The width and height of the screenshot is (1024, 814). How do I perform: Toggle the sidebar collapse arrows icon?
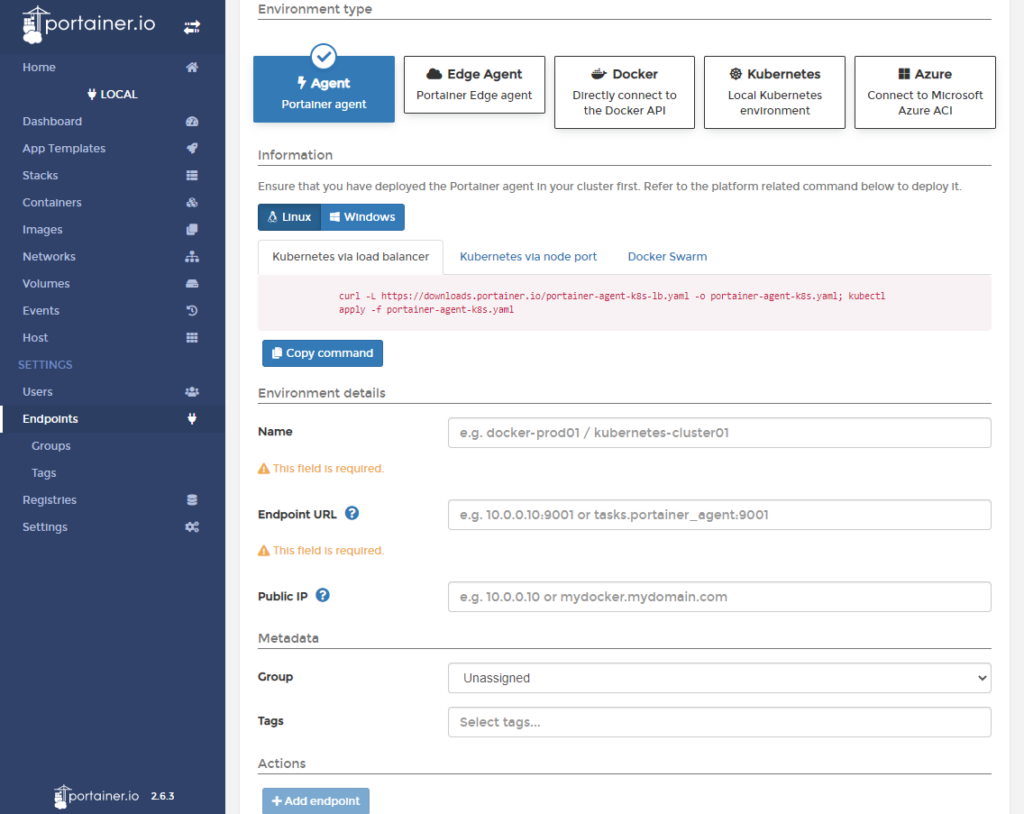pos(192,27)
